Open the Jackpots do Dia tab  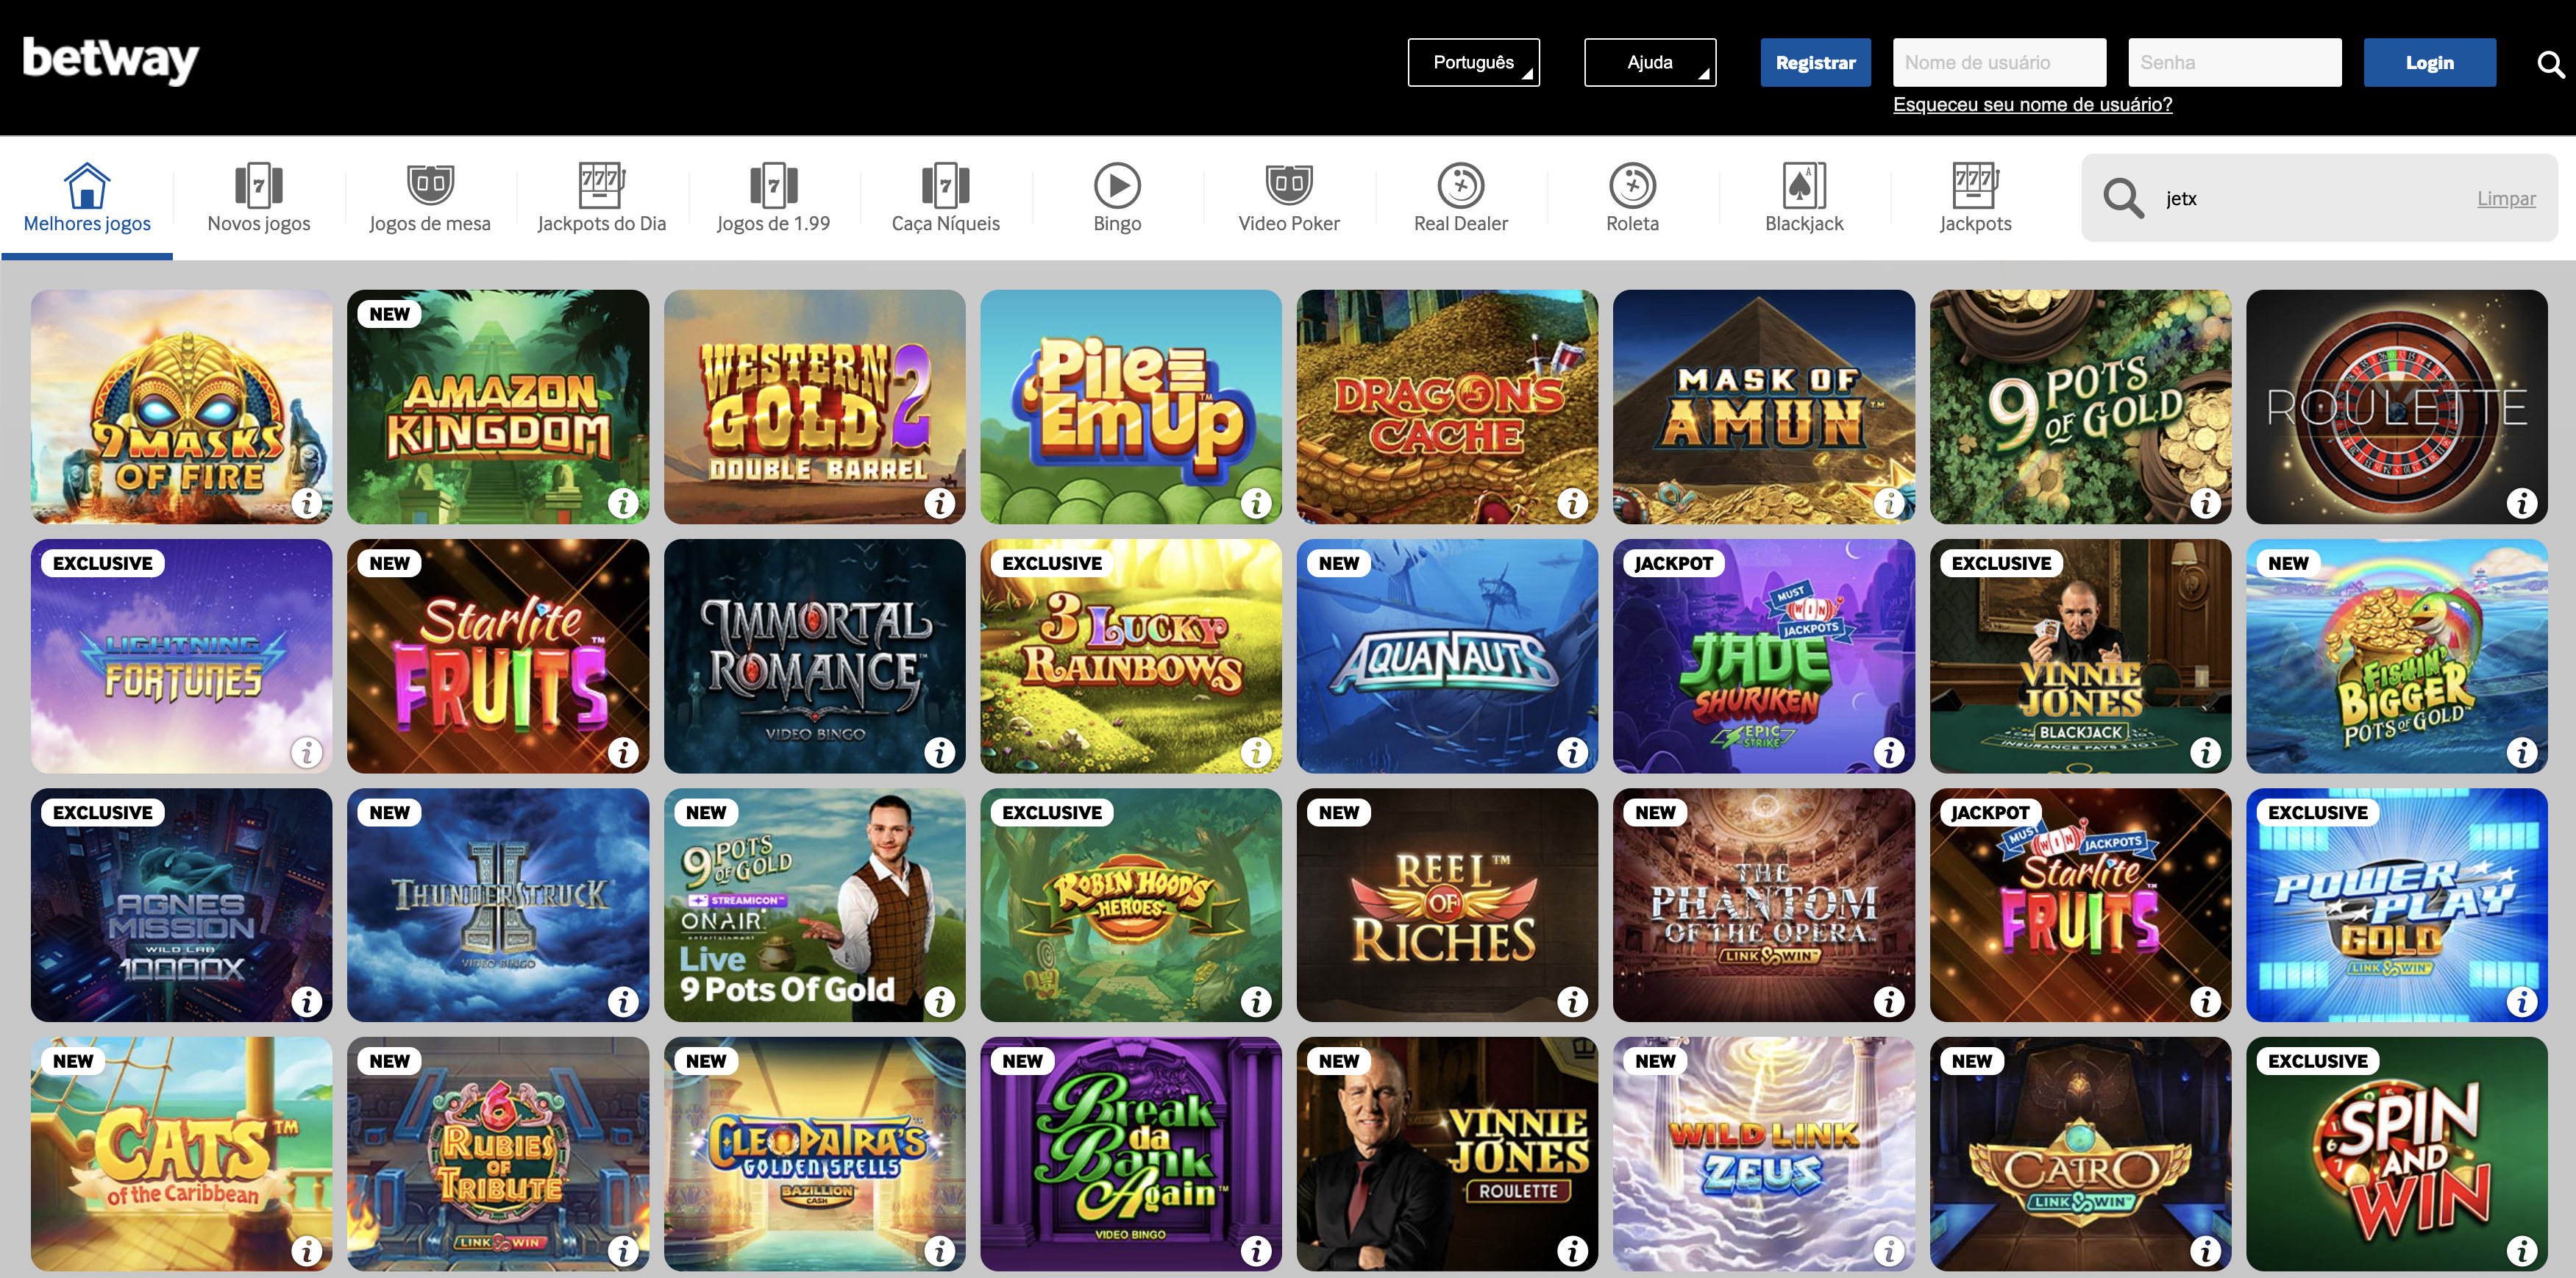click(602, 198)
